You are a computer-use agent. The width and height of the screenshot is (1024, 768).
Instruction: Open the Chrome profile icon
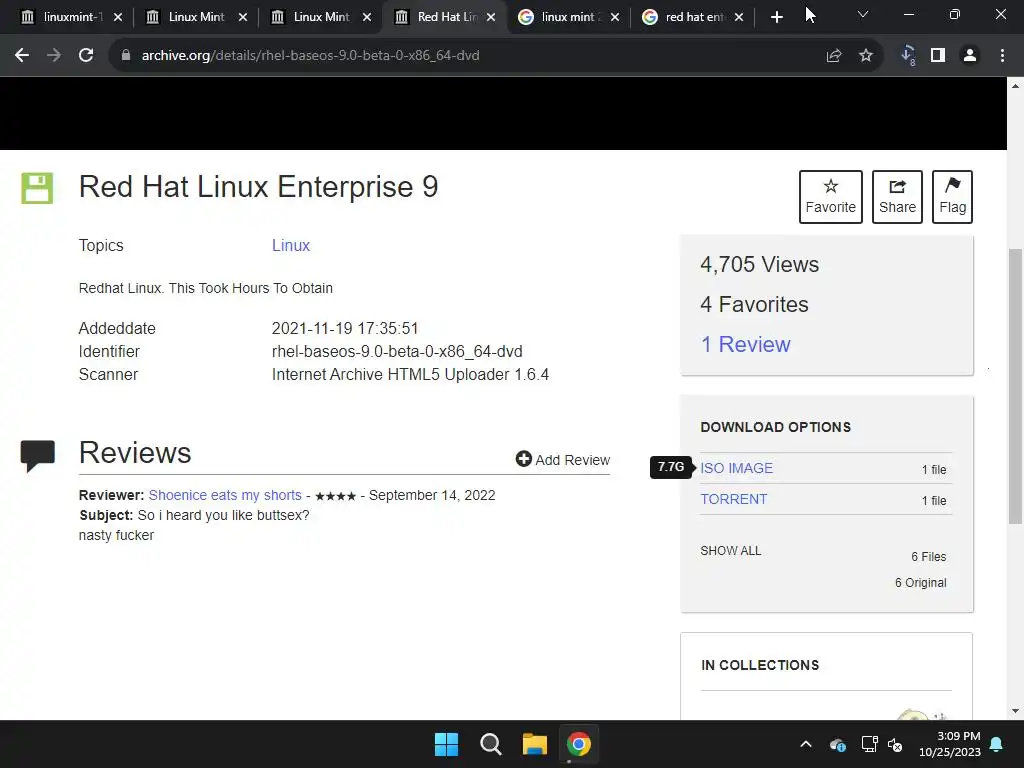tap(970, 56)
